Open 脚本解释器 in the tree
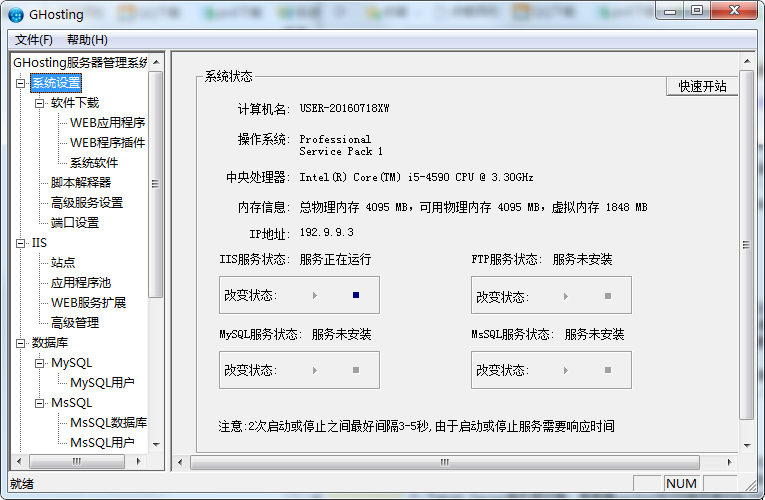 [81, 183]
